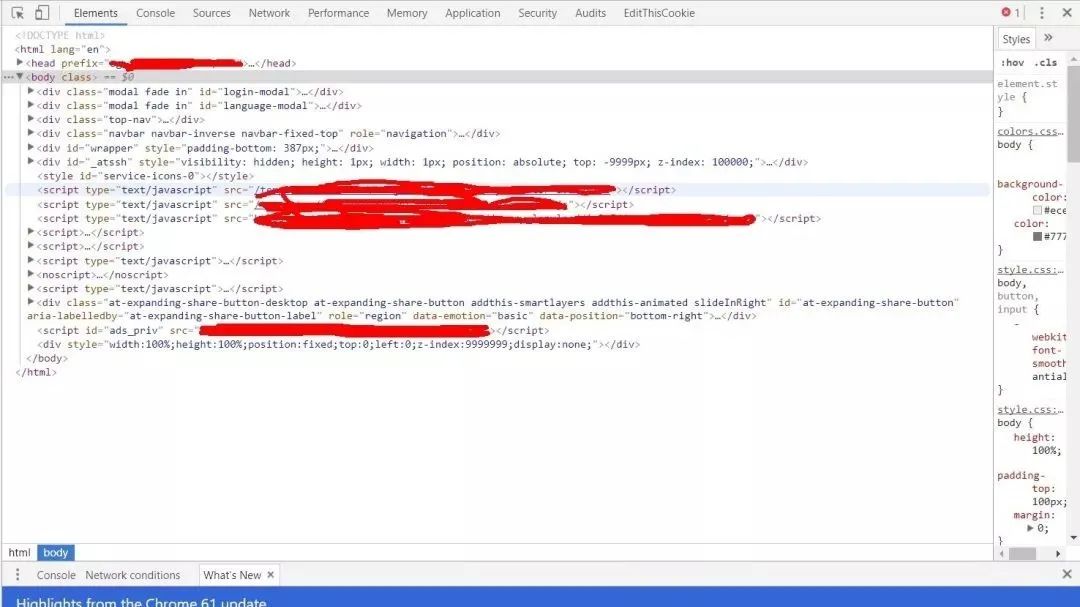Select the display:none fixed div row

(x=338, y=344)
